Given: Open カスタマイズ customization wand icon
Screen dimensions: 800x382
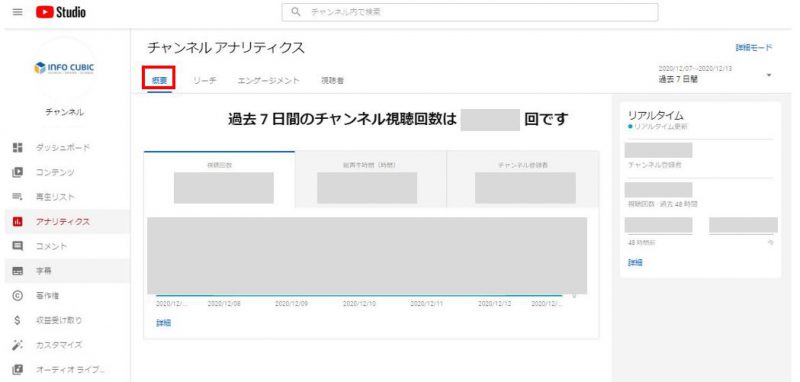Looking at the screenshot, I should coord(18,345).
